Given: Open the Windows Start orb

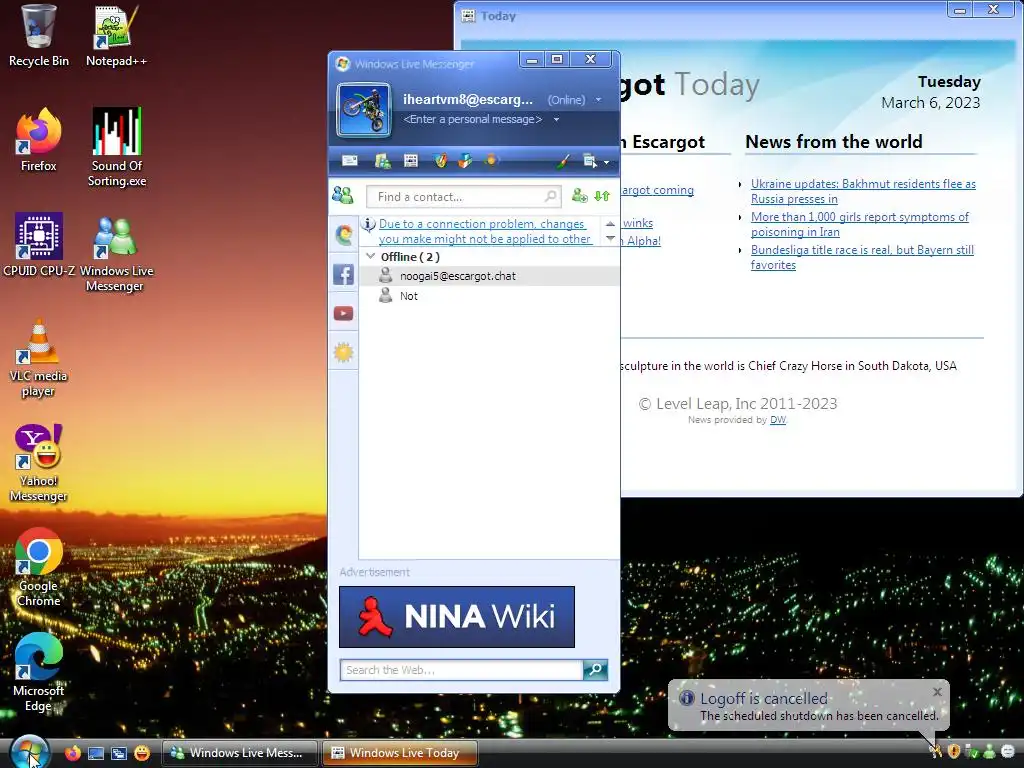Looking at the screenshot, I should (x=29, y=752).
